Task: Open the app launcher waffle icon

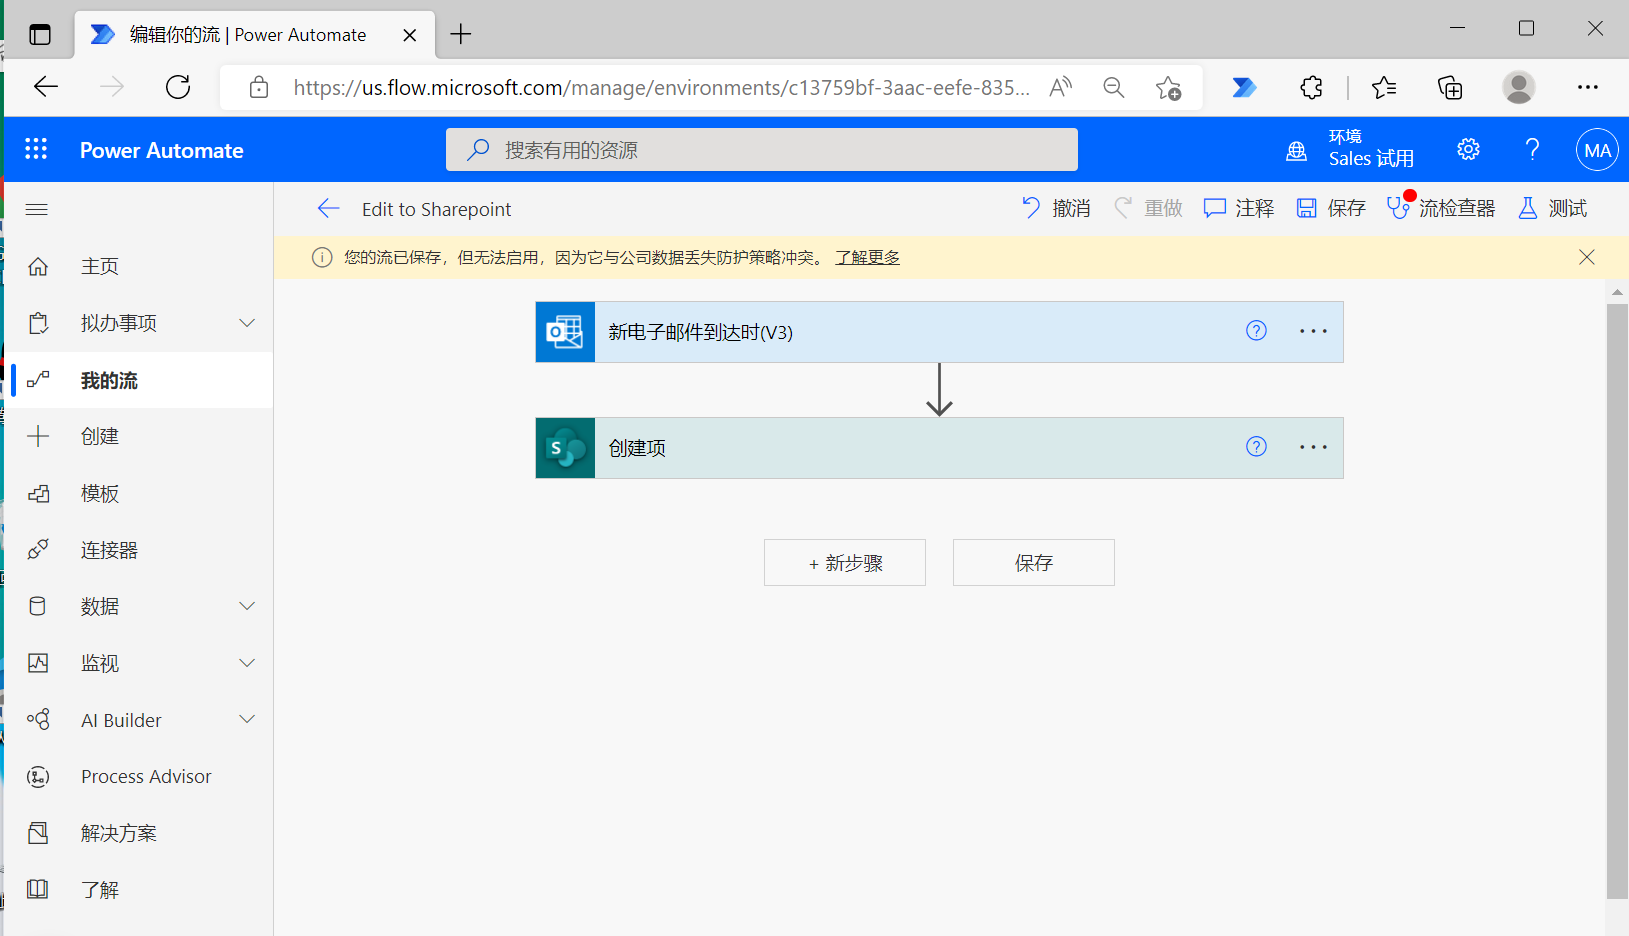Action: tap(36, 149)
